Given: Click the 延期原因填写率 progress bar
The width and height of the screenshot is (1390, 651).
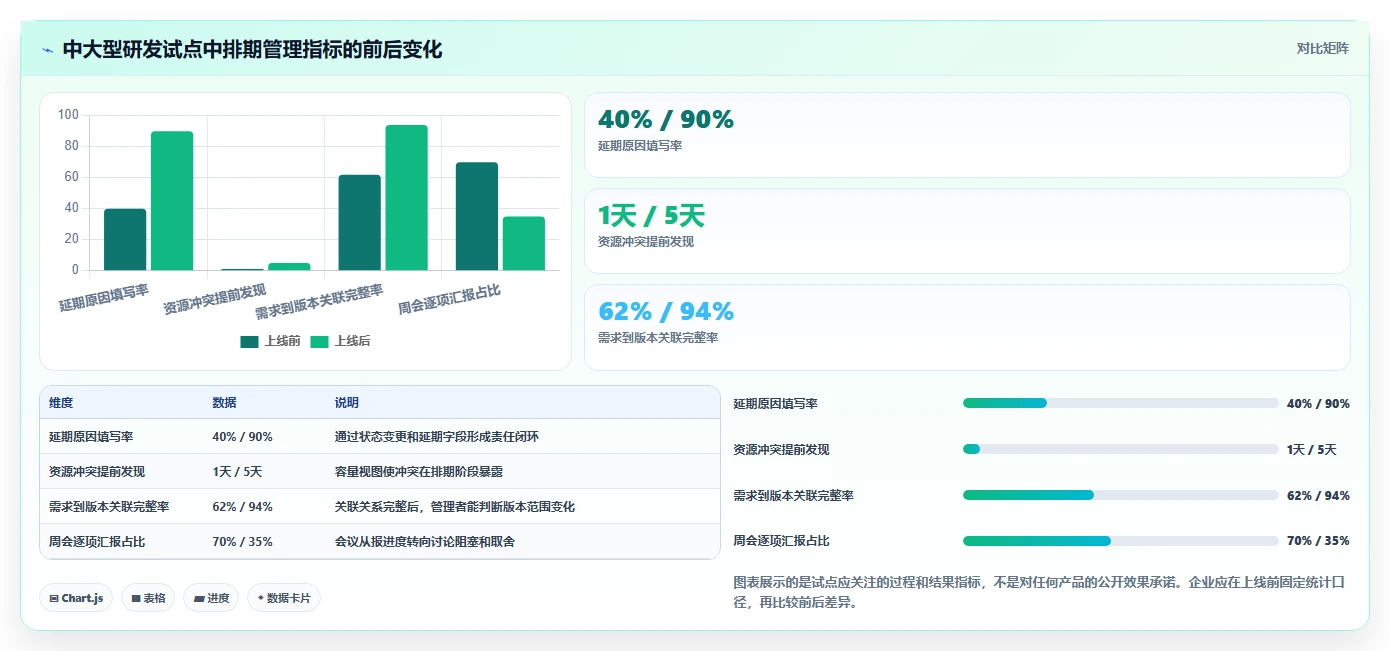Looking at the screenshot, I should tap(1120, 403).
